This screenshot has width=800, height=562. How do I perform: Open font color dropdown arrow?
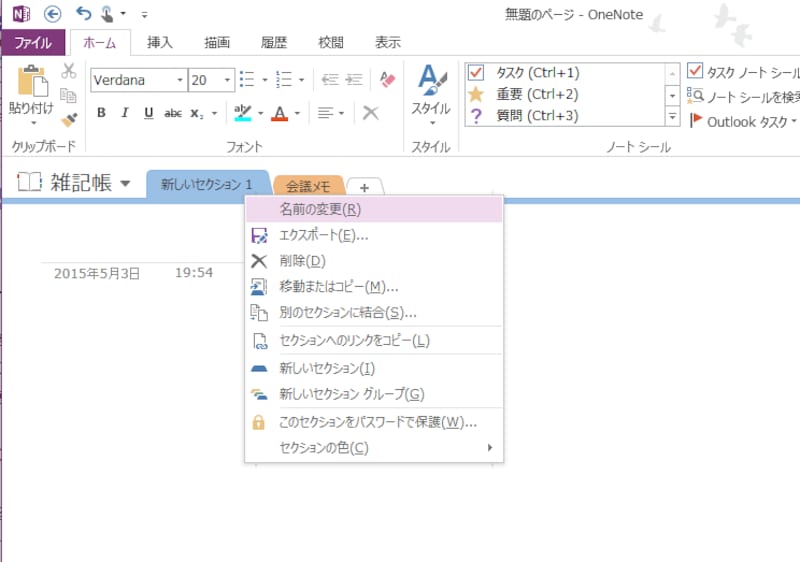(x=297, y=113)
